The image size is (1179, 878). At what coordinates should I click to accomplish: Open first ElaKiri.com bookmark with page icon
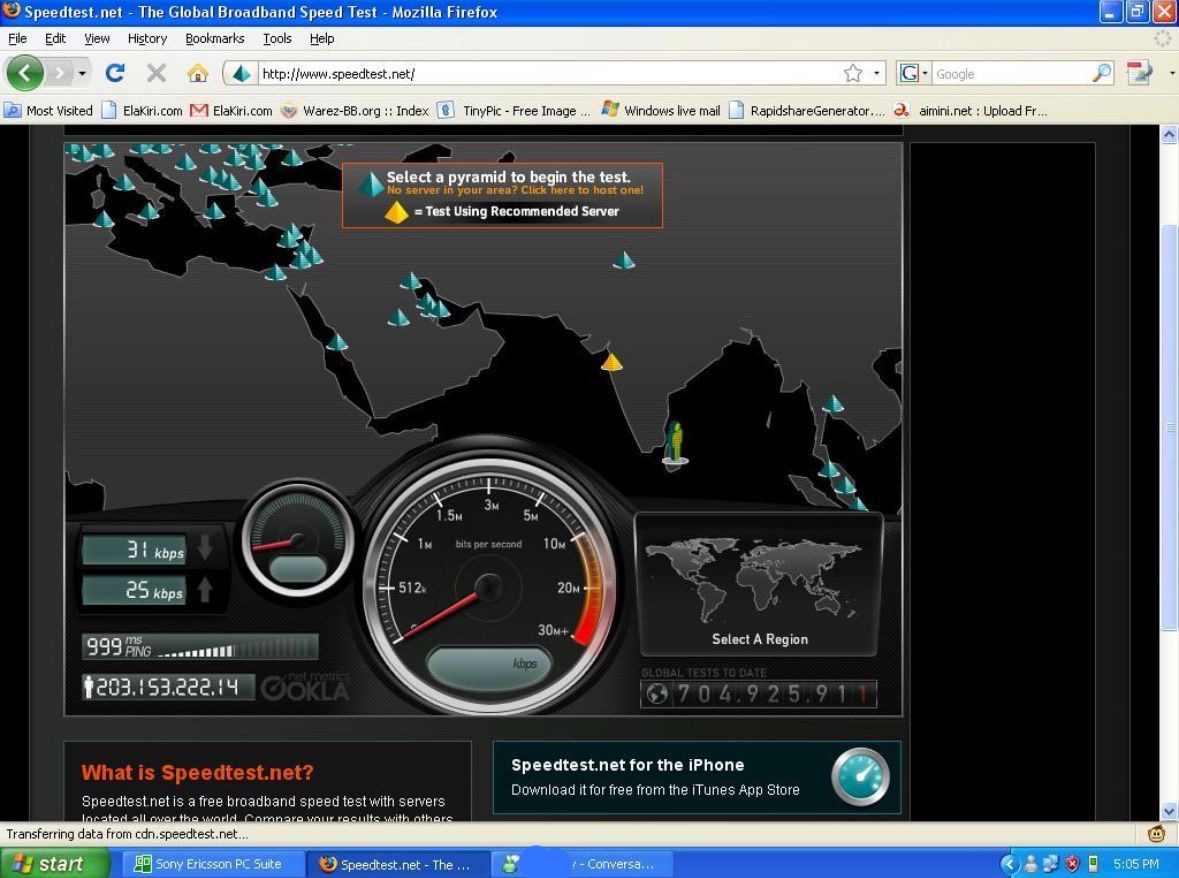[x=143, y=111]
